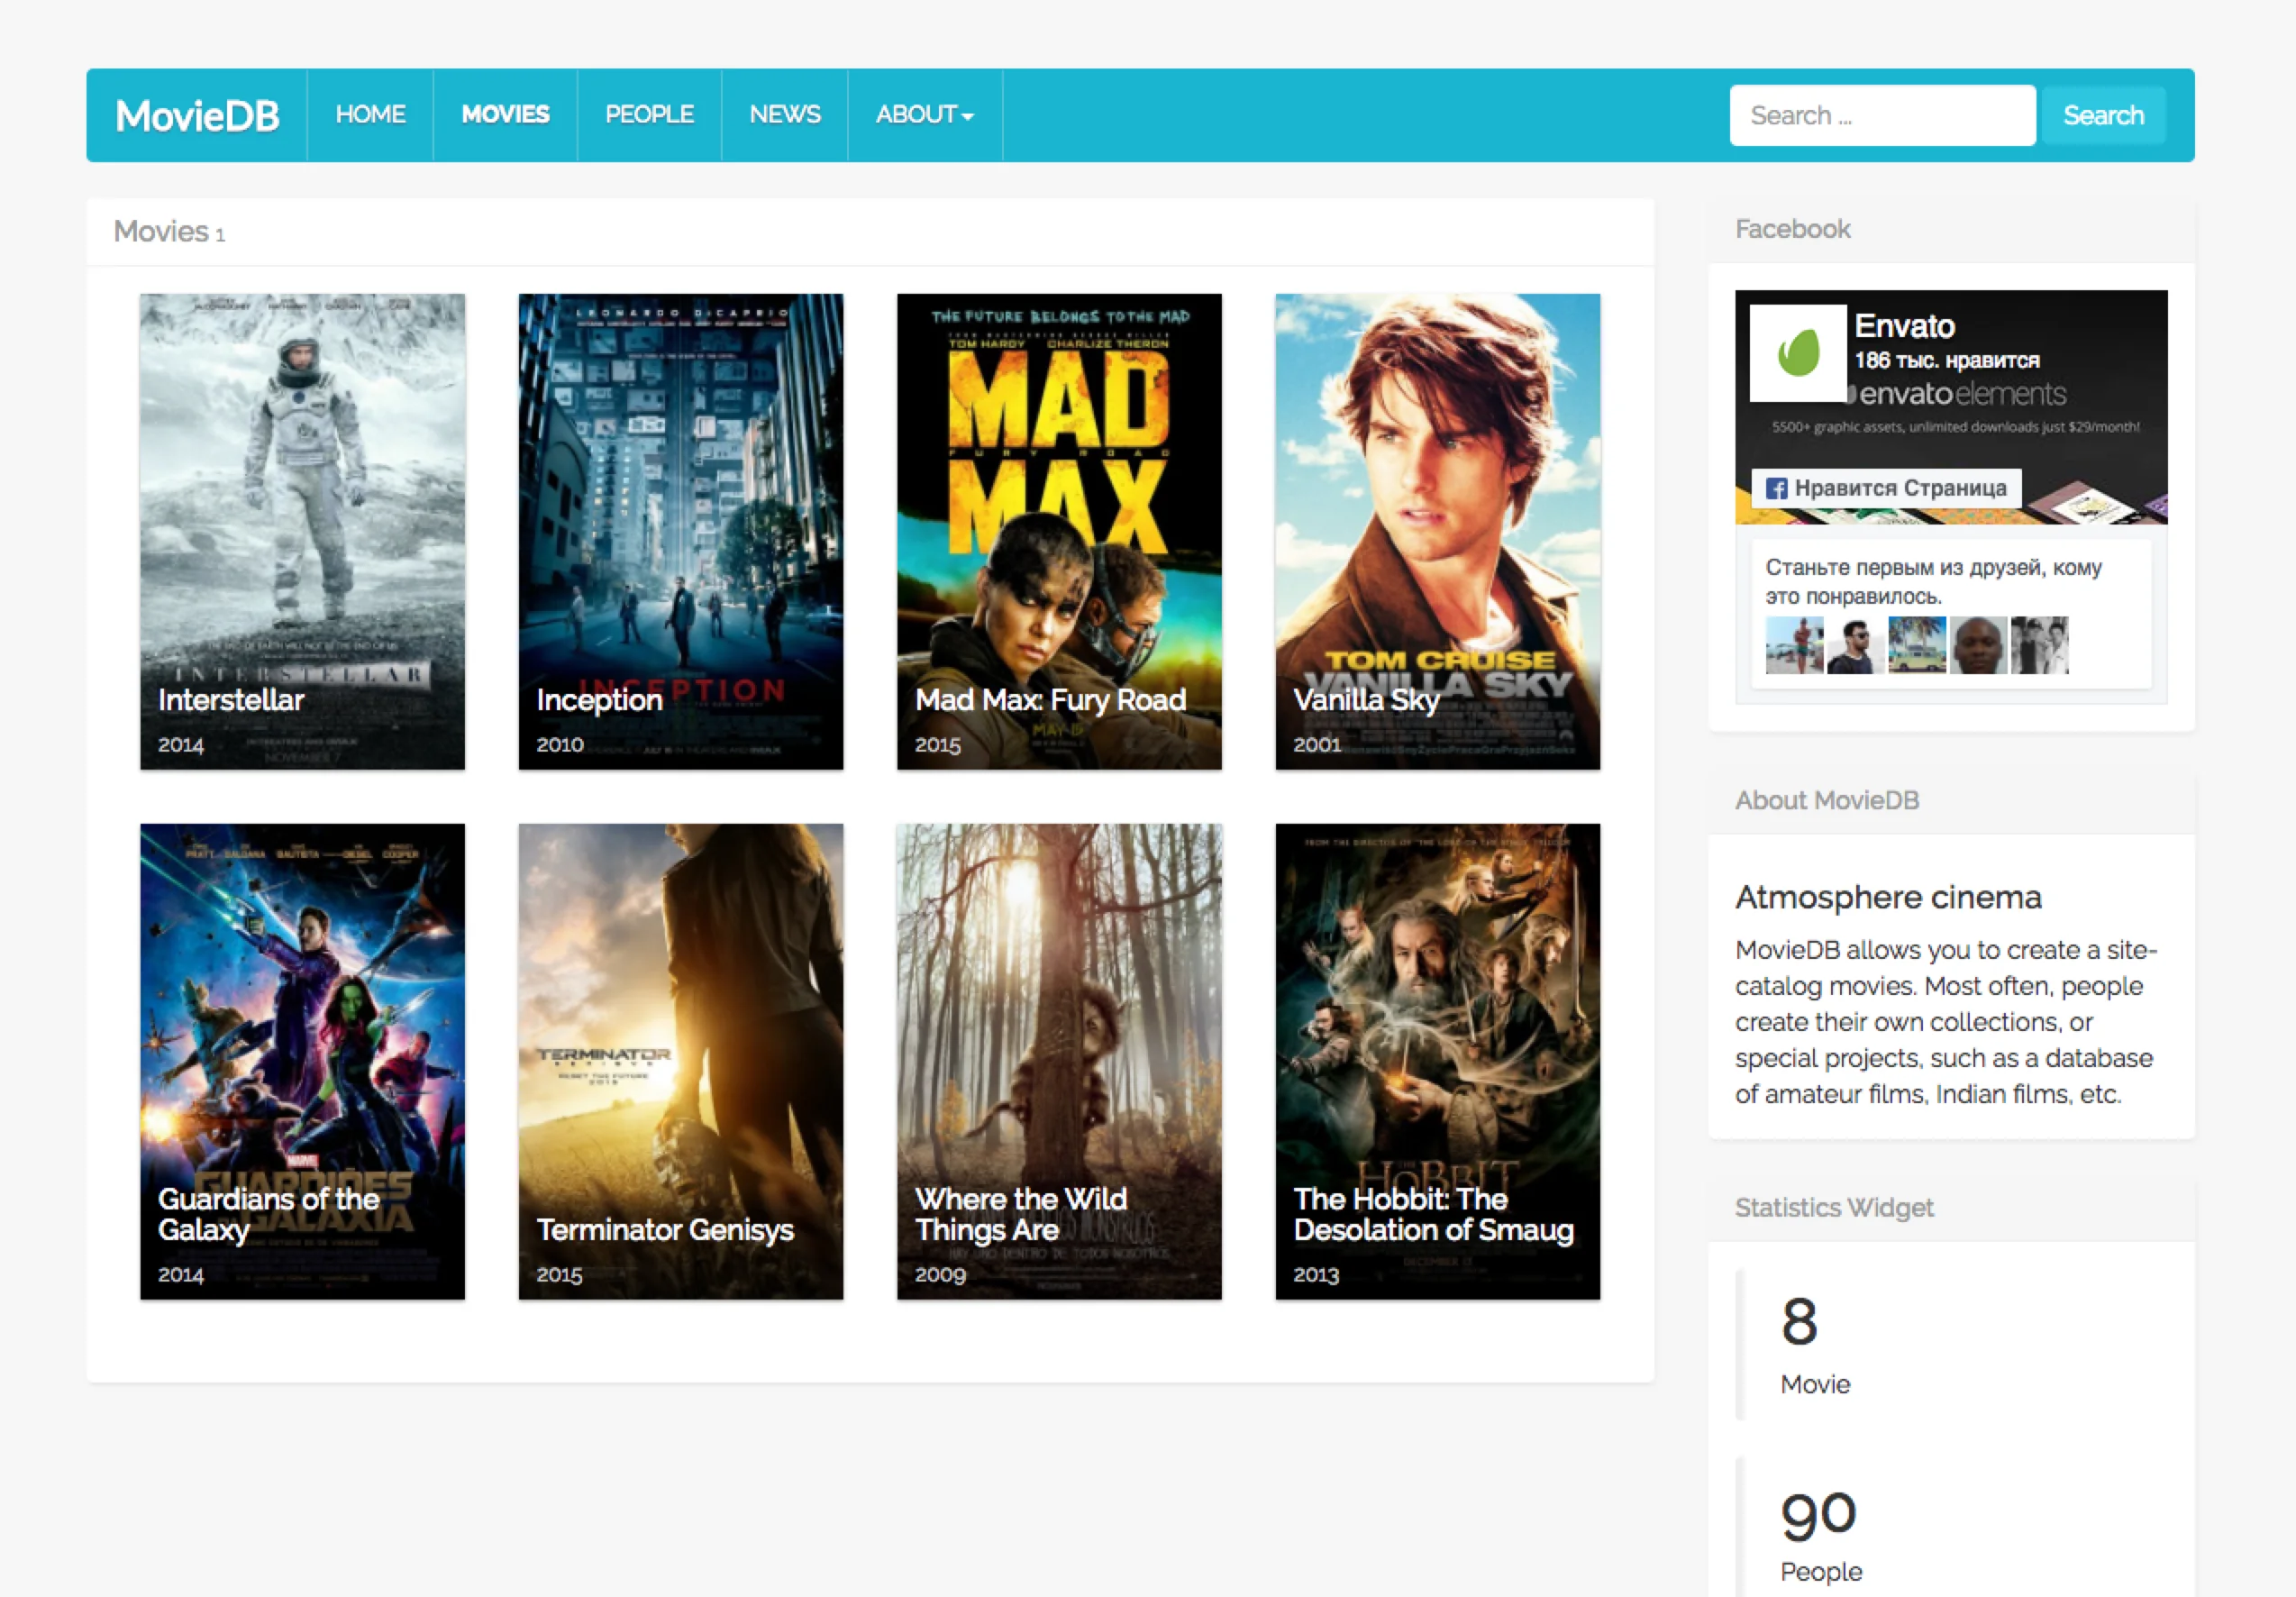Open the Interstellar movie poster
This screenshot has width=2296, height=1597.
[x=302, y=531]
